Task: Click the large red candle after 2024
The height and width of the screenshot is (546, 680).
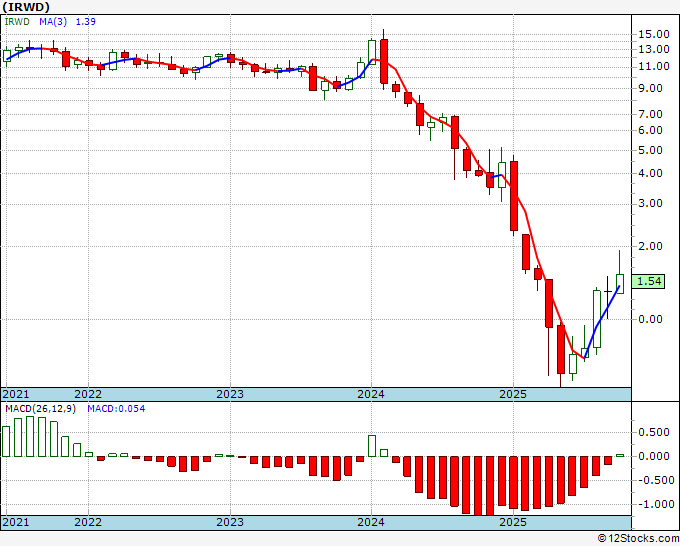Action: tap(384, 61)
